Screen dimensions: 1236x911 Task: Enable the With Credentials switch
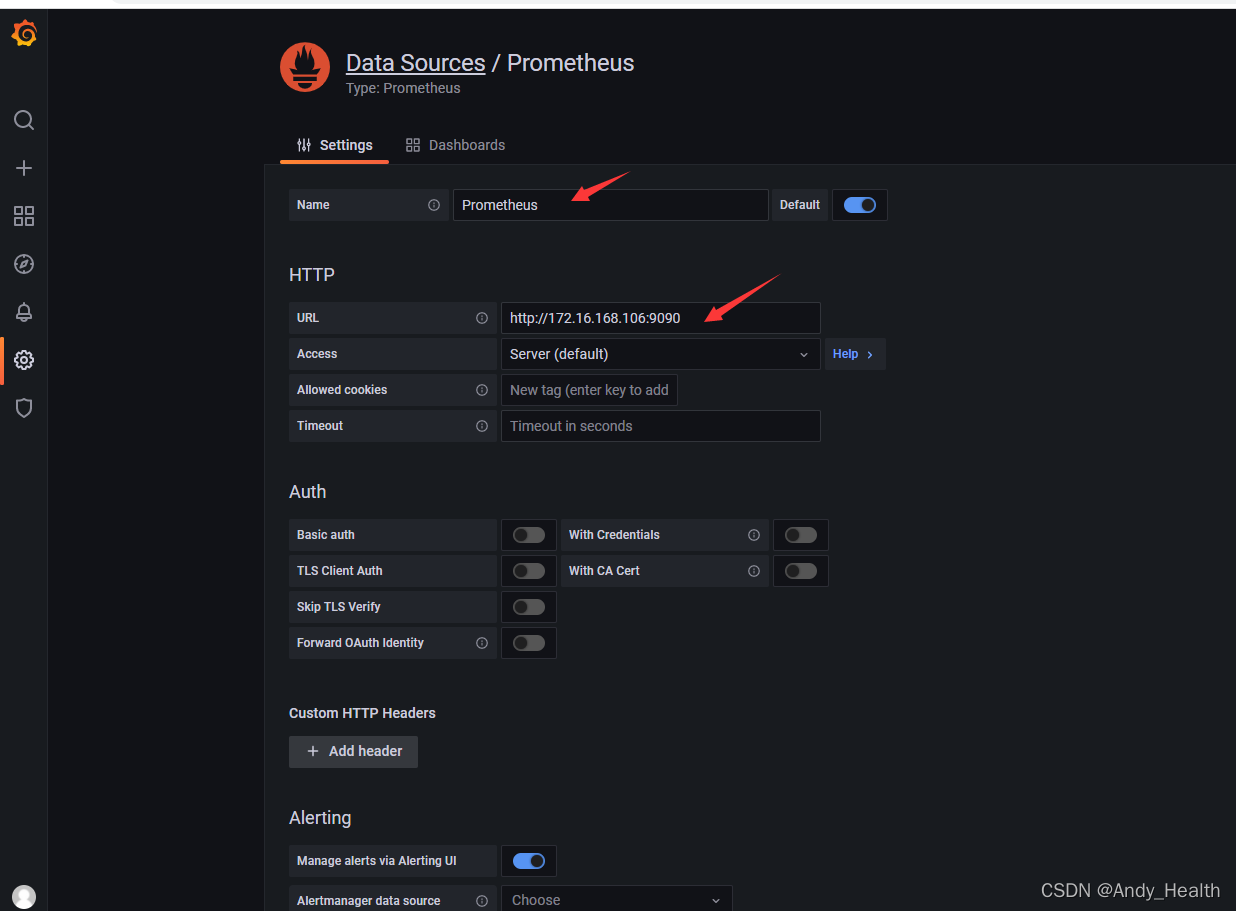801,535
